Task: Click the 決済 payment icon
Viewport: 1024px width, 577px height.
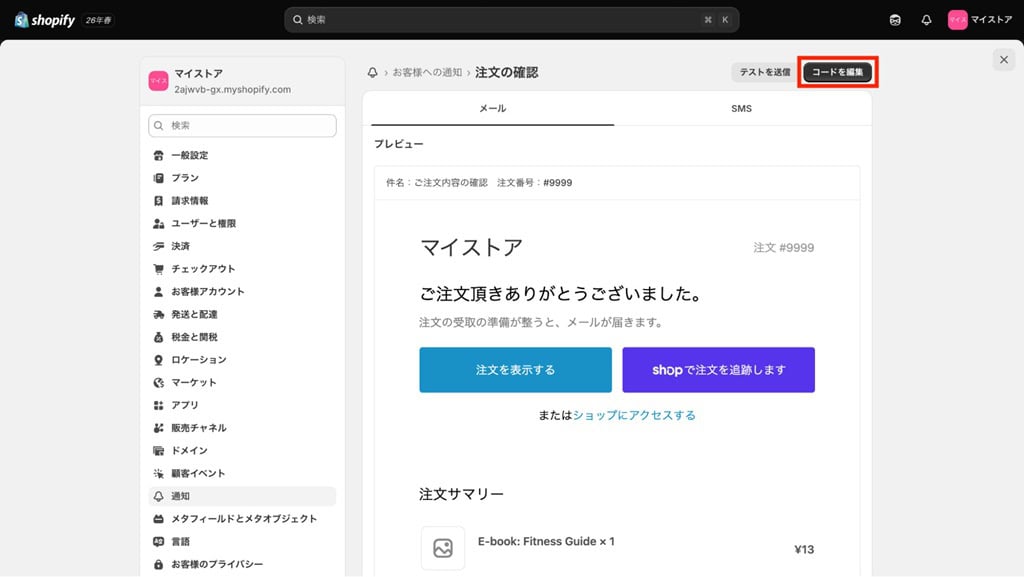Action: 158,246
